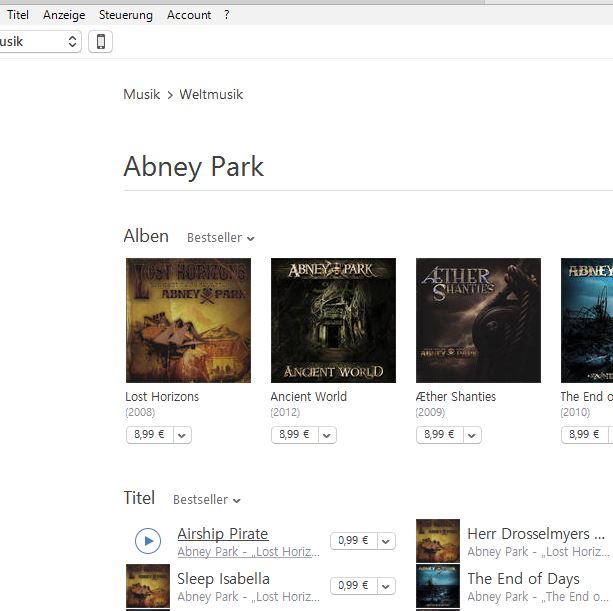This screenshot has height=611, width=613.
Task: Open The End of Days album cover
Action: pyautogui.click(x=587, y=320)
